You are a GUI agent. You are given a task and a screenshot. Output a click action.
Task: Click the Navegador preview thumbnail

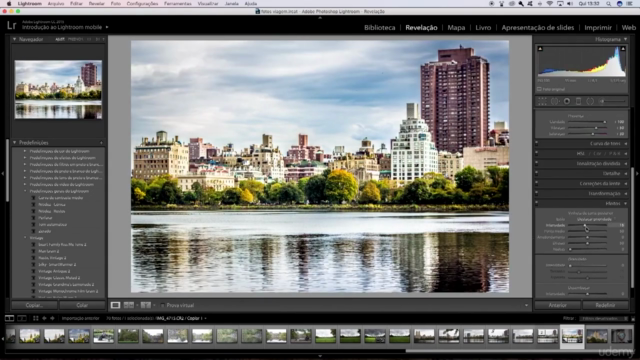click(x=58, y=89)
